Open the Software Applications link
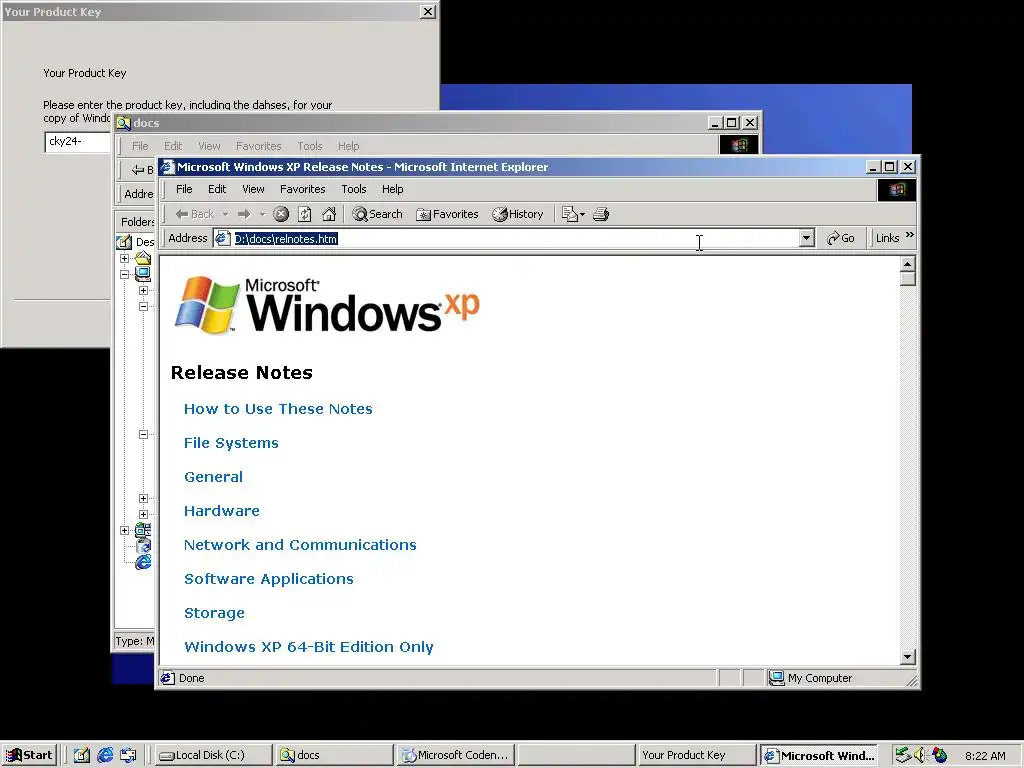1024x768 pixels. point(269,579)
